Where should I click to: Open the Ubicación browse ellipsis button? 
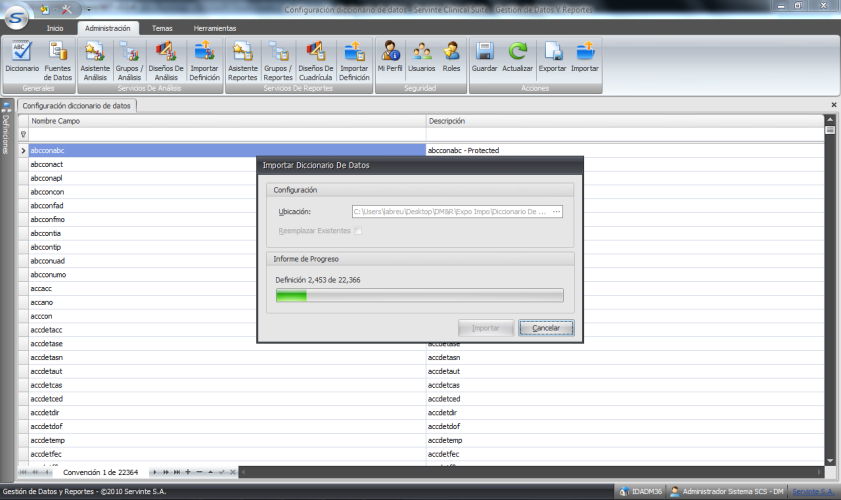tap(557, 212)
